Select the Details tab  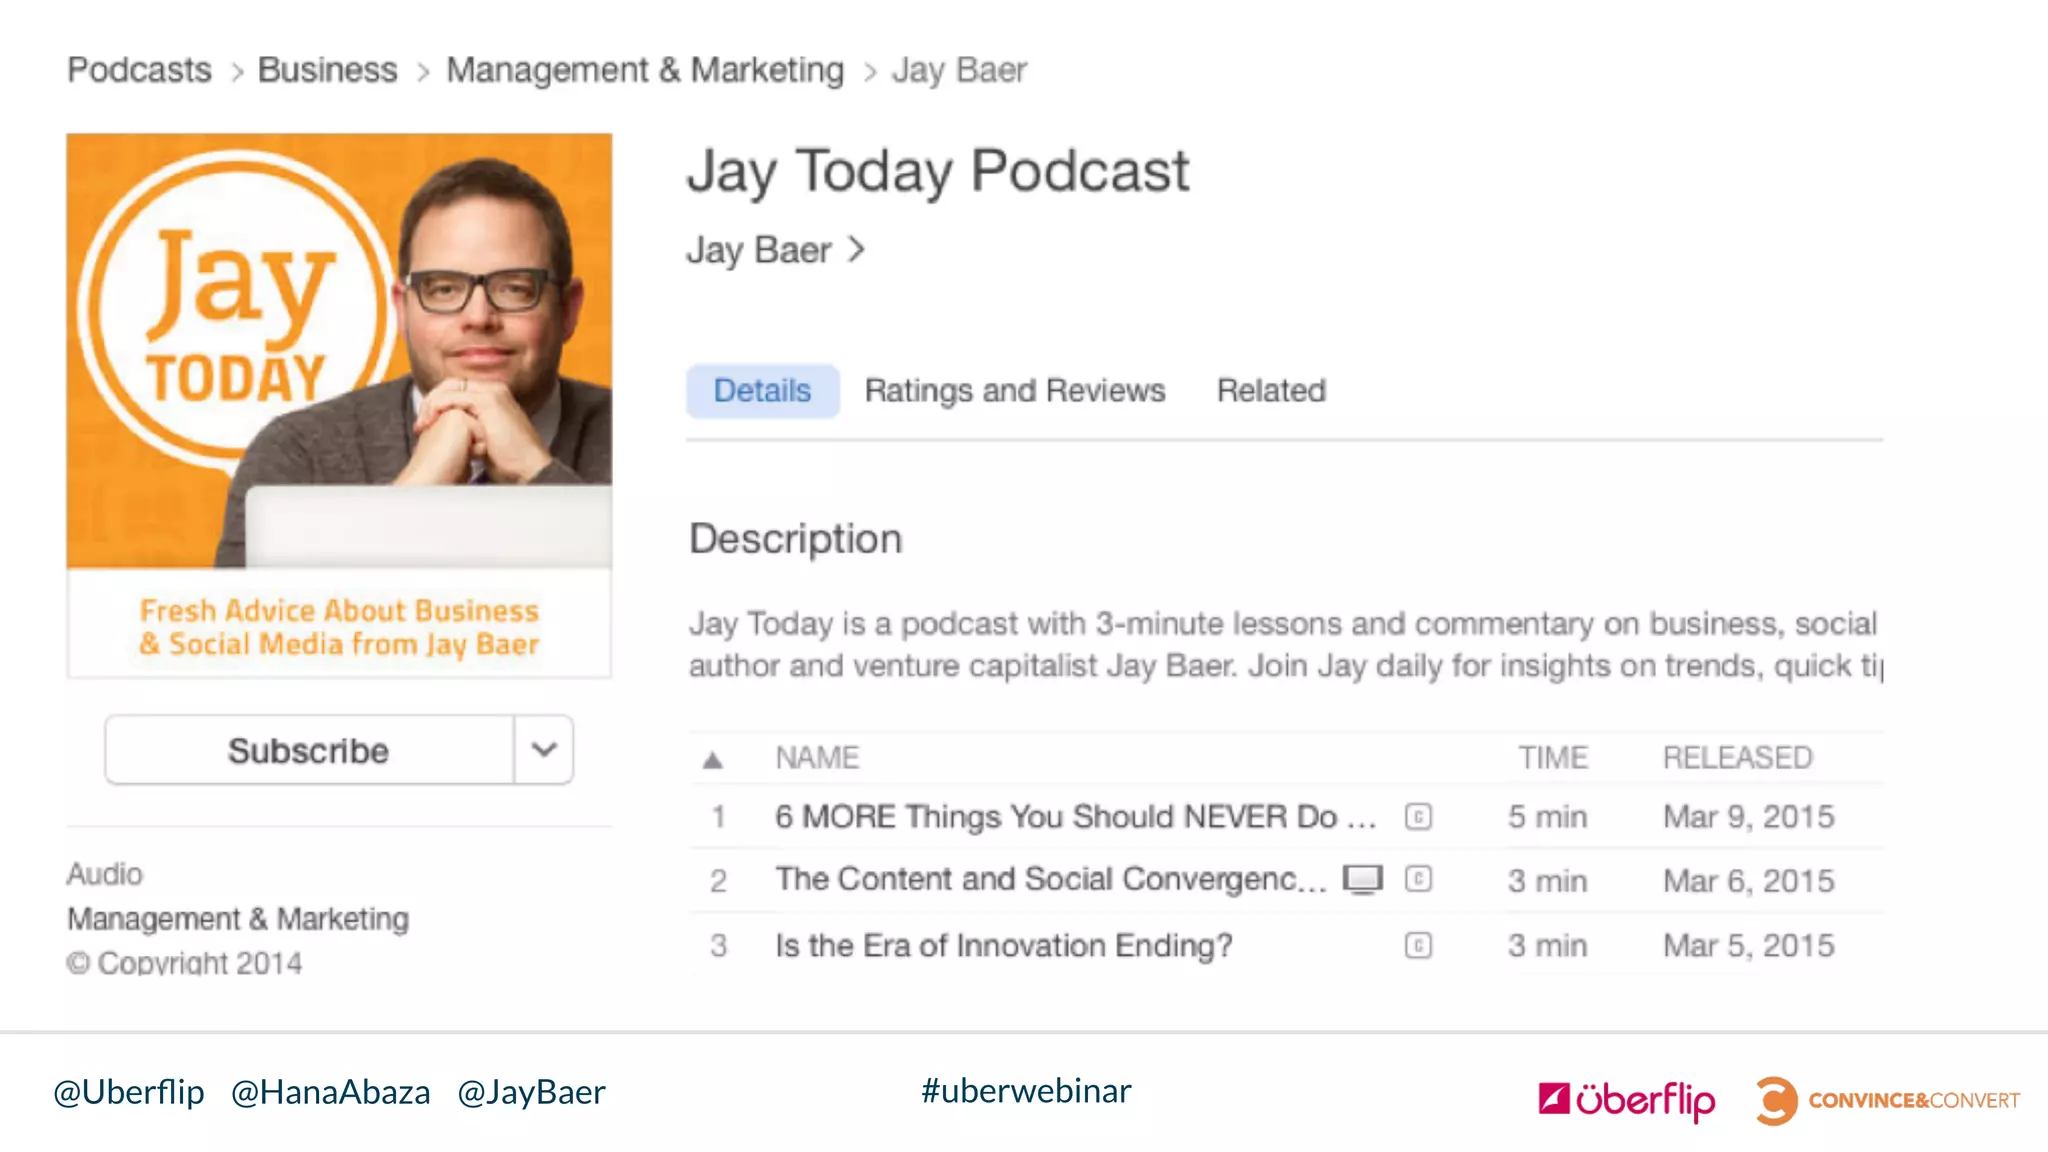(762, 390)
